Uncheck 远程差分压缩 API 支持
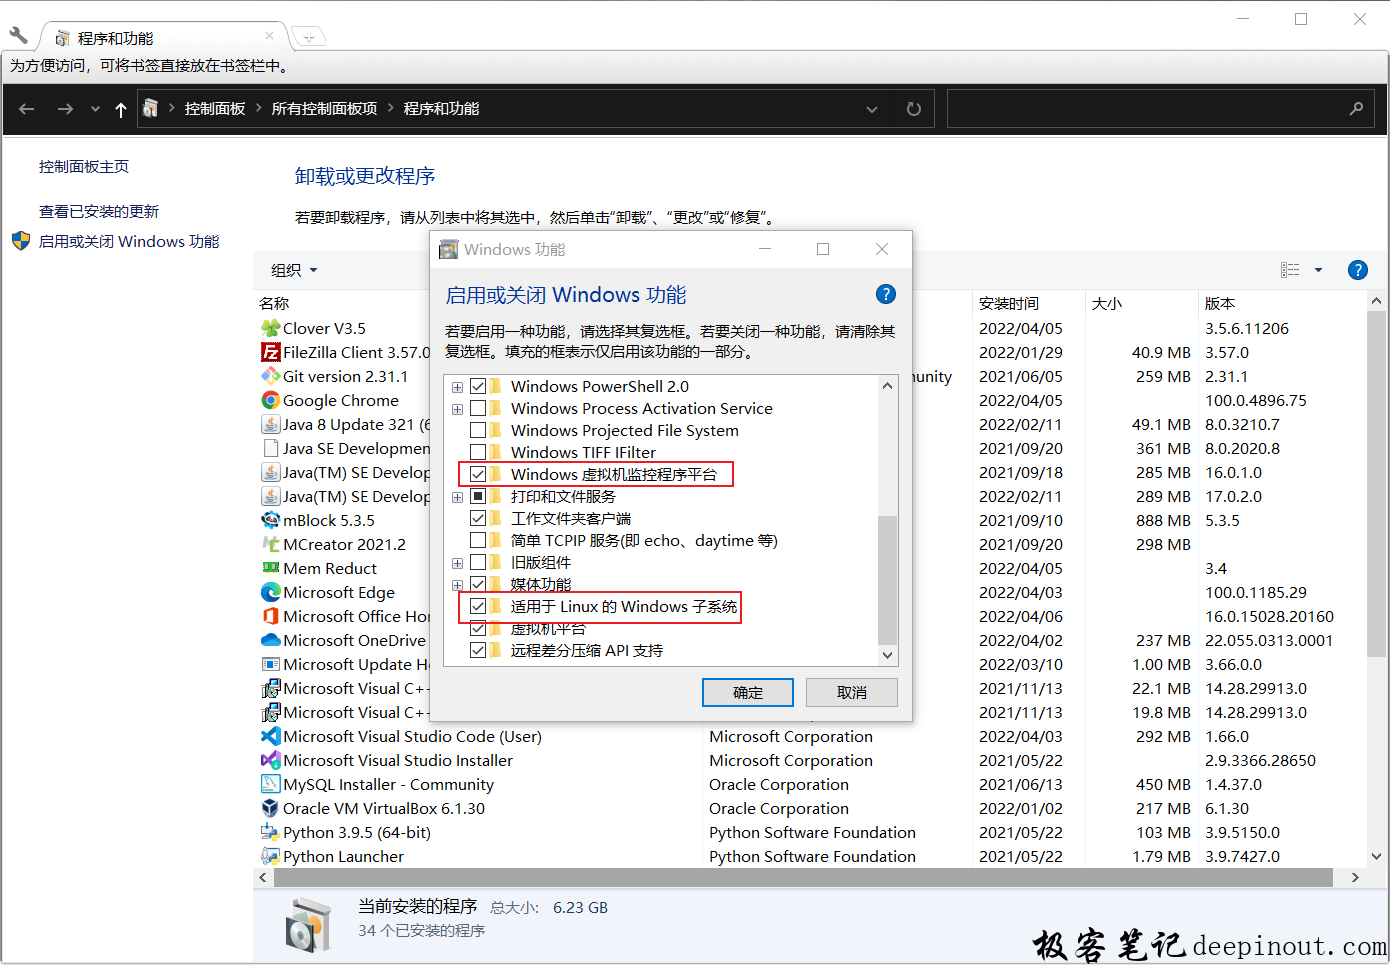Image resolution: width=1390 pixels, height=965 pixels. (x=478, y=650)
